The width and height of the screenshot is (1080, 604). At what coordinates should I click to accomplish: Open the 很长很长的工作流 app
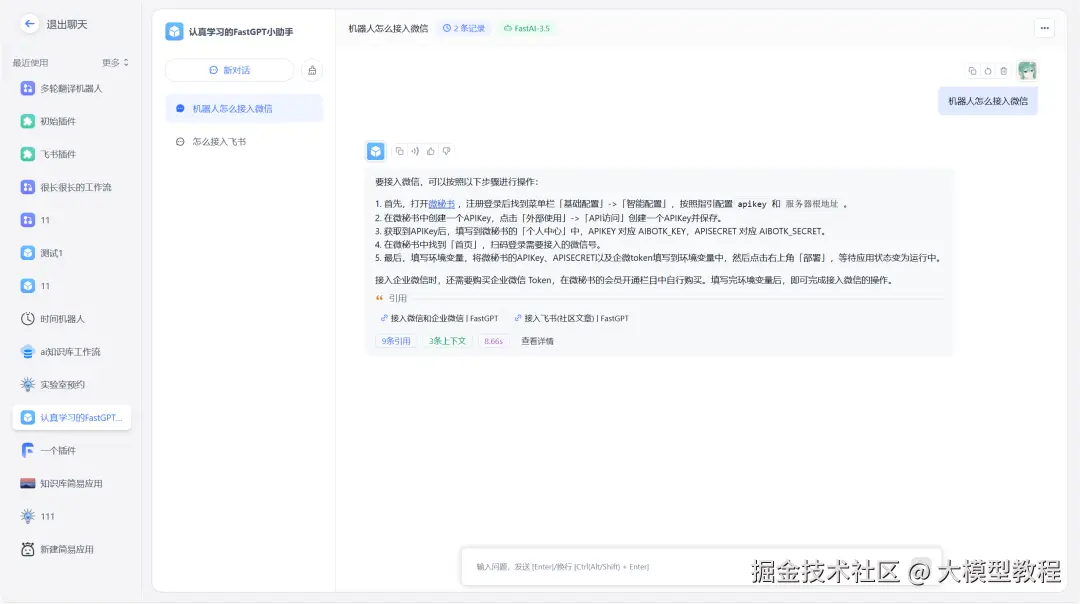(72, 187)
